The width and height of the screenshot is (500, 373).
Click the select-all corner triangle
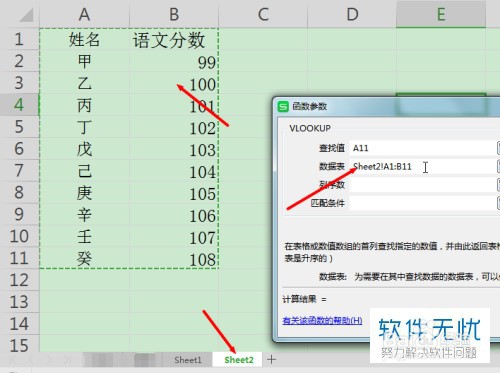(x=26, y=15)
